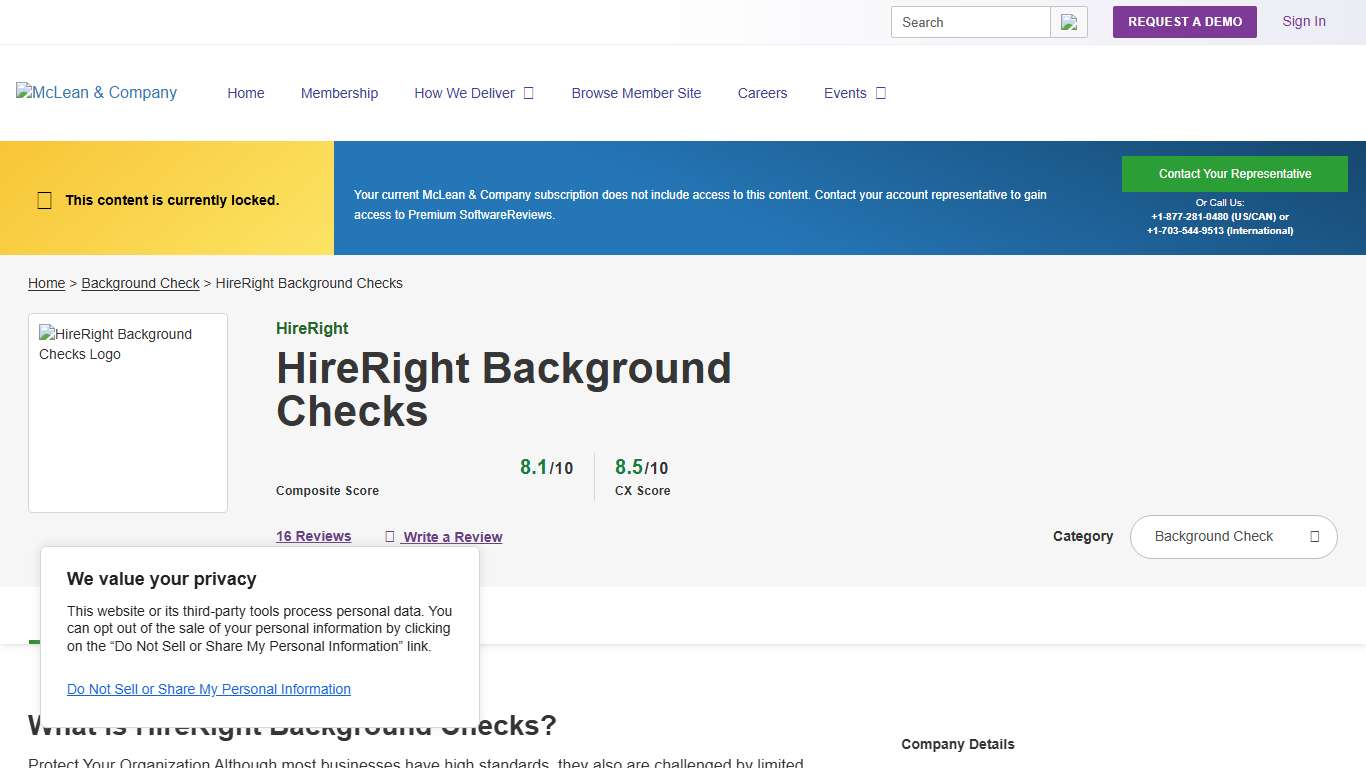Open Browse Member Site

coord(636,93)
